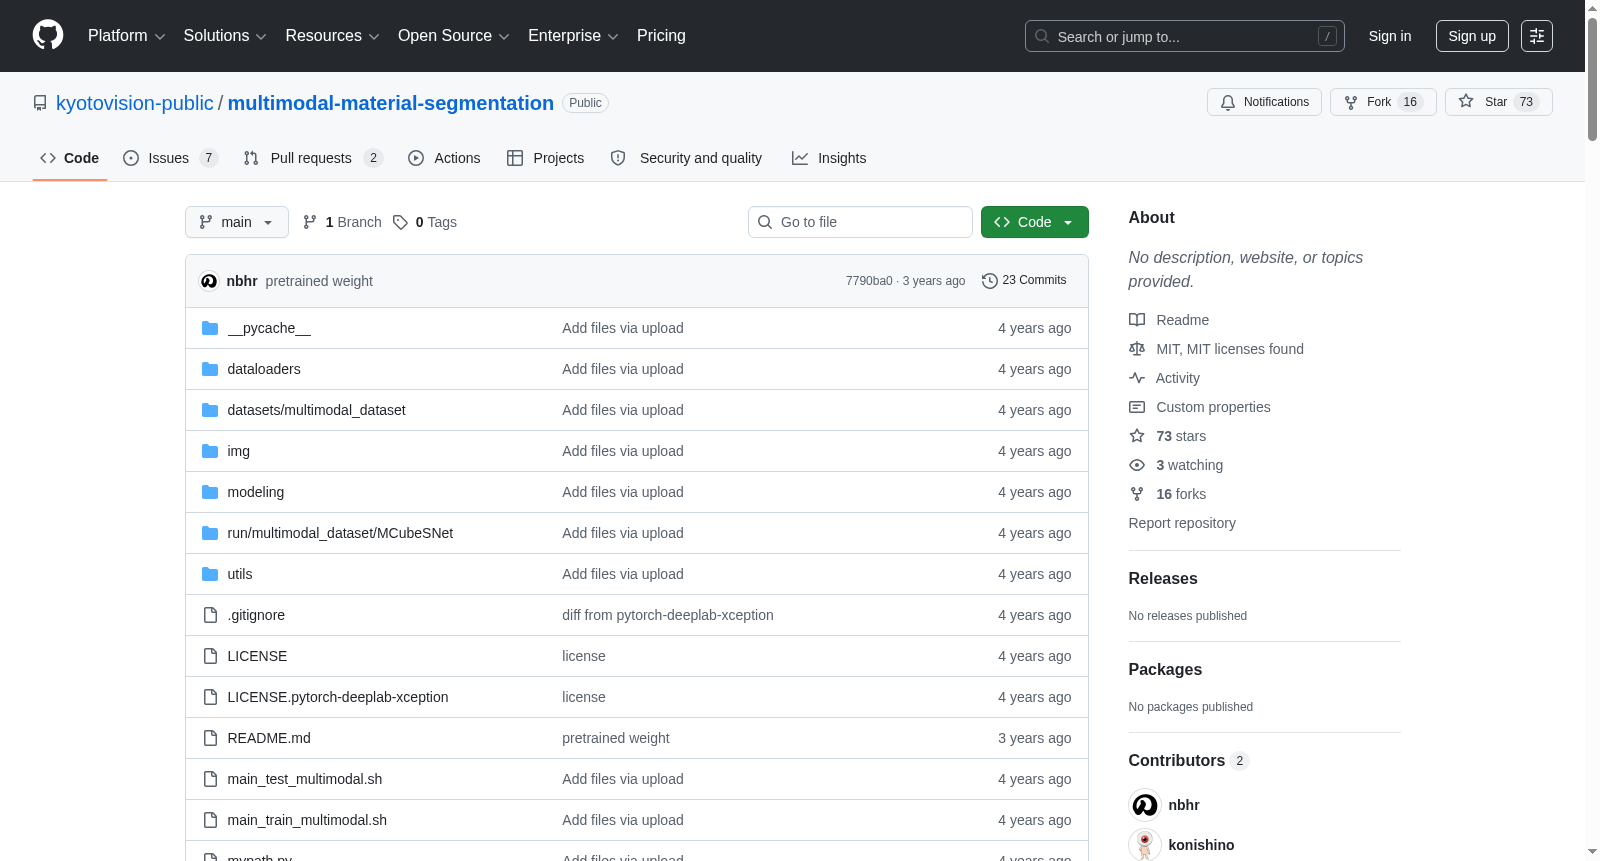1600x861 pixels.
Task: Open nbhr avatar in latest commit row
Action: pyautogui.click(x=209, y=281)
